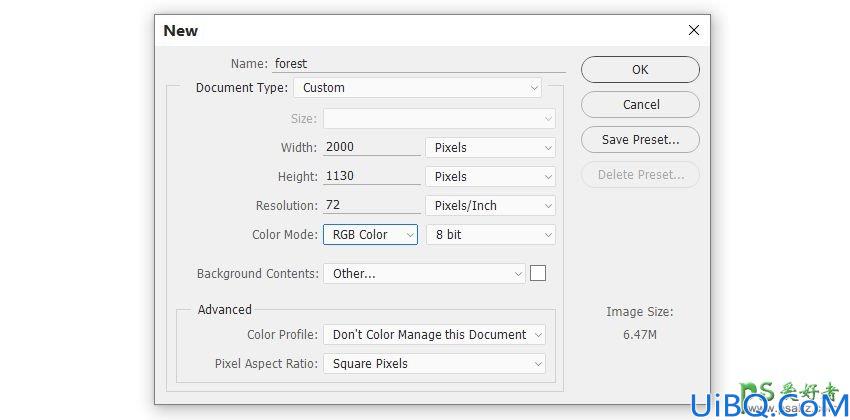Click the Height input field
Image resolution: width=850 pixels, height=420 pixels.
click(x=372, y=176)
